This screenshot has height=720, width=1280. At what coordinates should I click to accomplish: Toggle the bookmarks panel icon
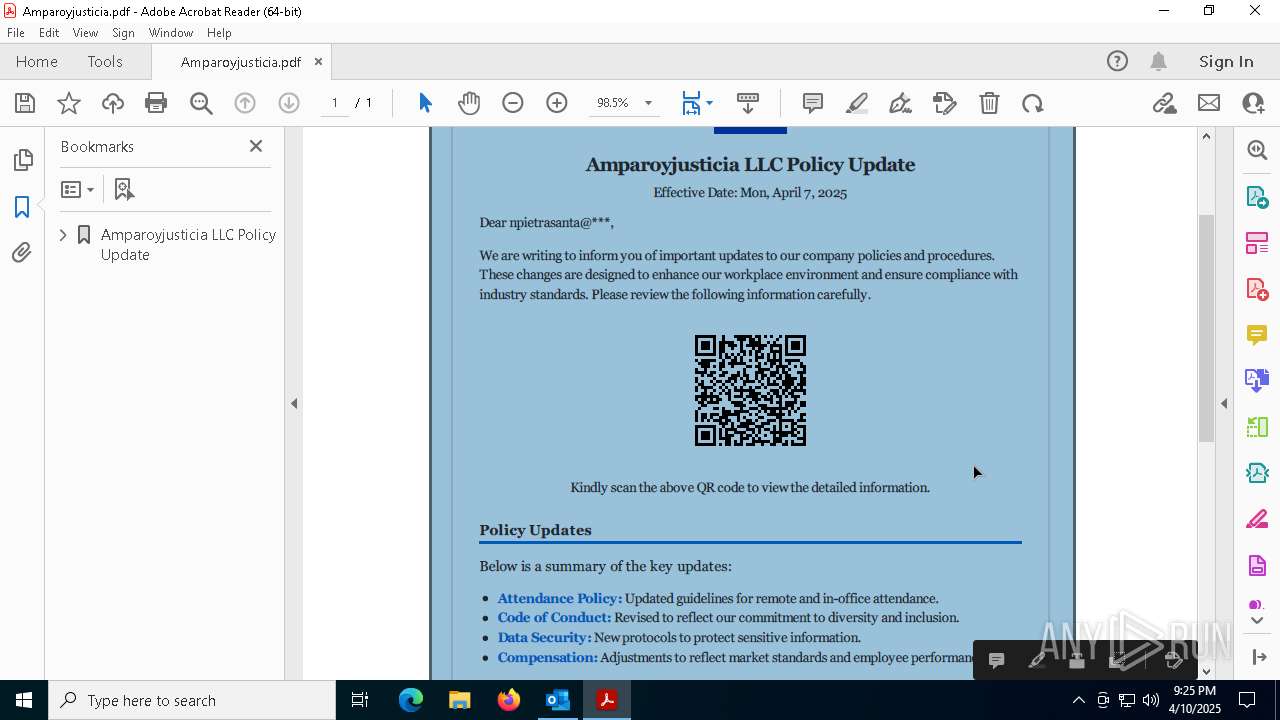click(22, 207)
